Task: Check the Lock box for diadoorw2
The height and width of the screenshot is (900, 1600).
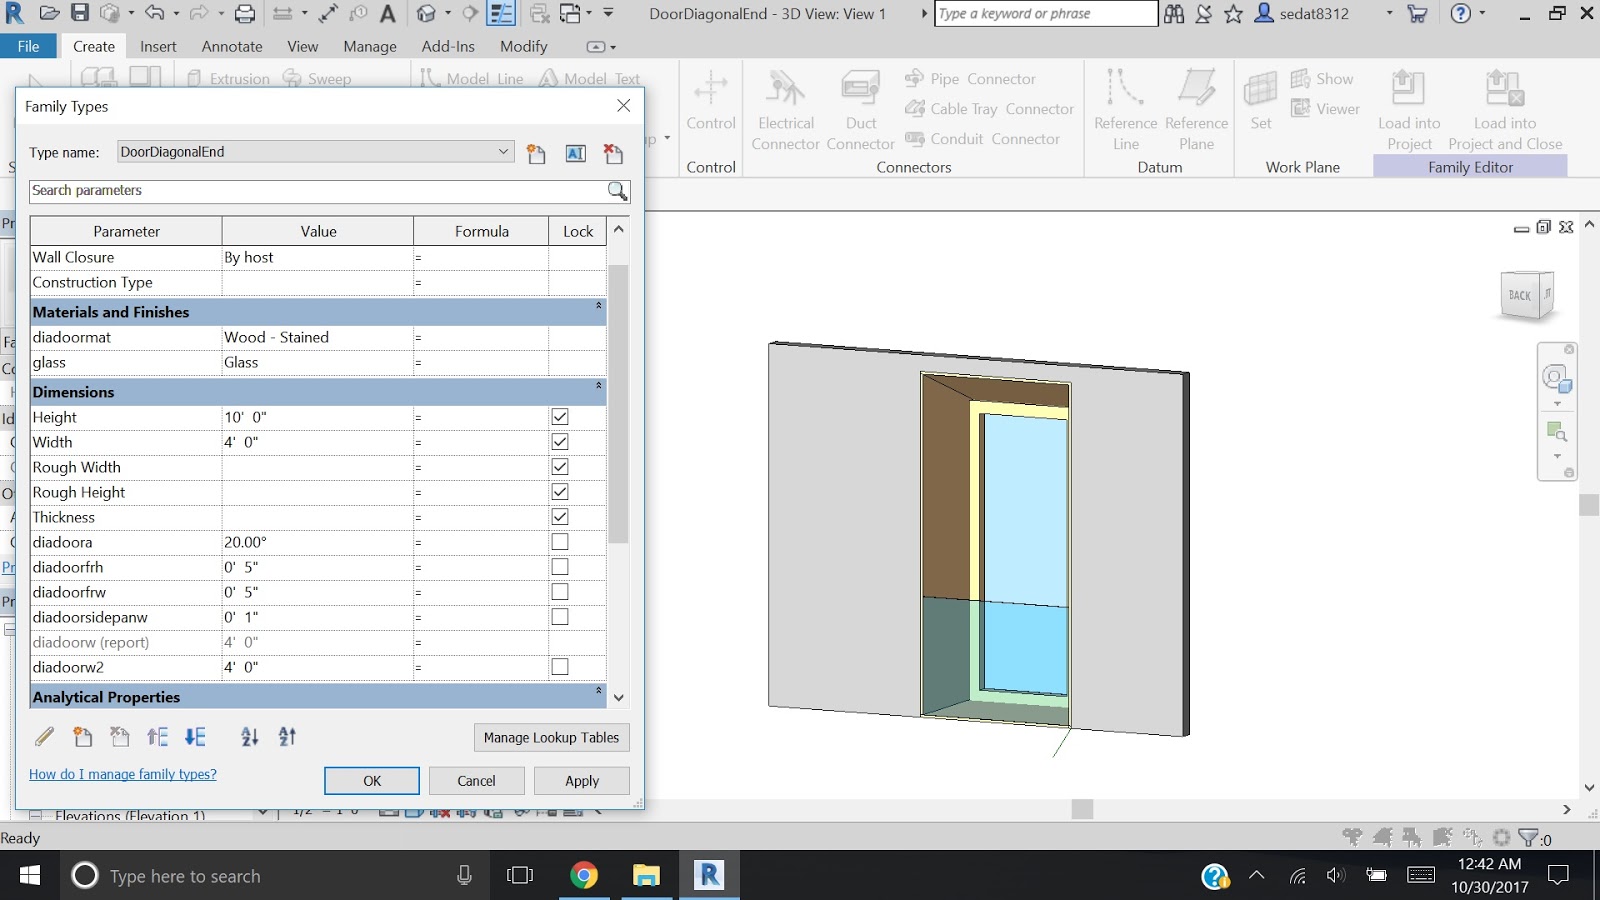Action: pos(559,666)
